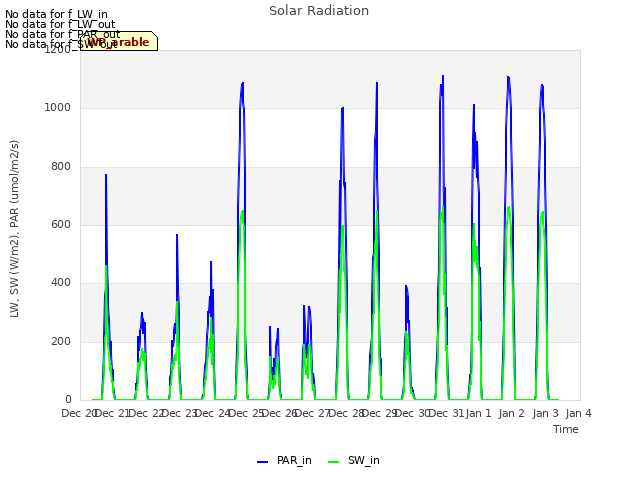Click the Jan 1 x-axis tick label
Viewport: 640px width, 480px height.
(x=478, y=413)
